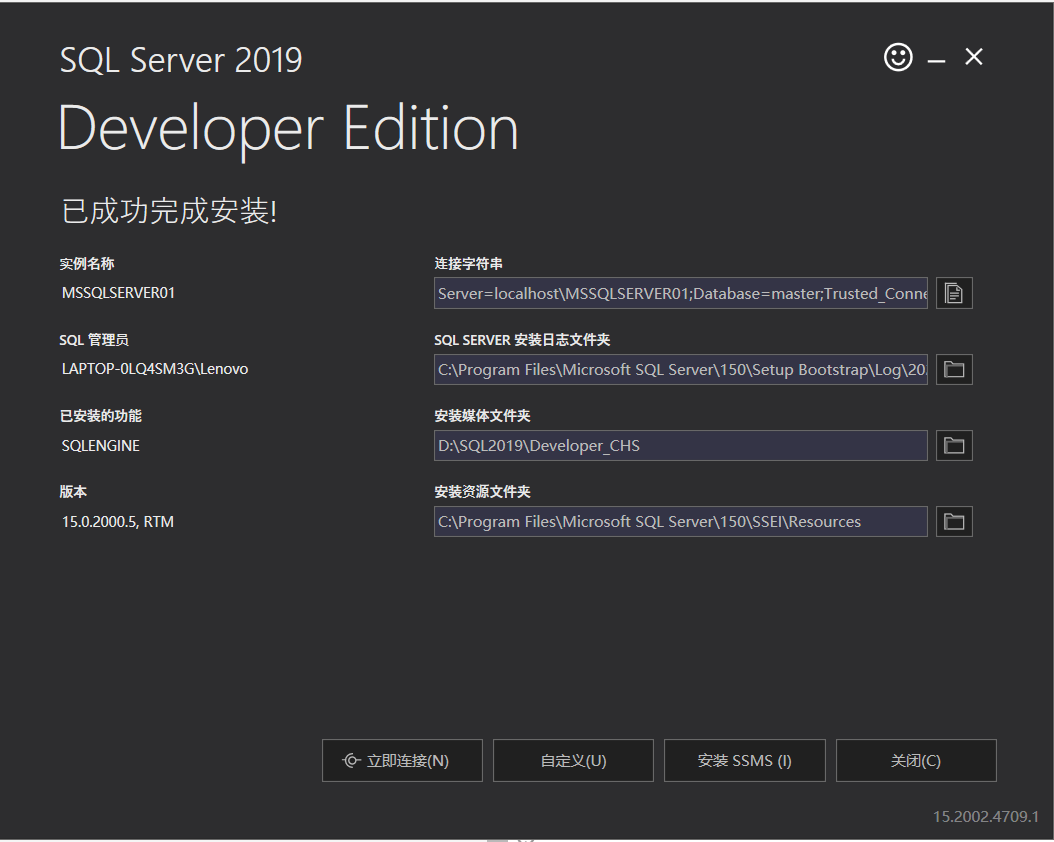The width and height of the screenshot is (1054, 842).
Task: Open the SQL Server installation log folder
Action: coord(953,369)
